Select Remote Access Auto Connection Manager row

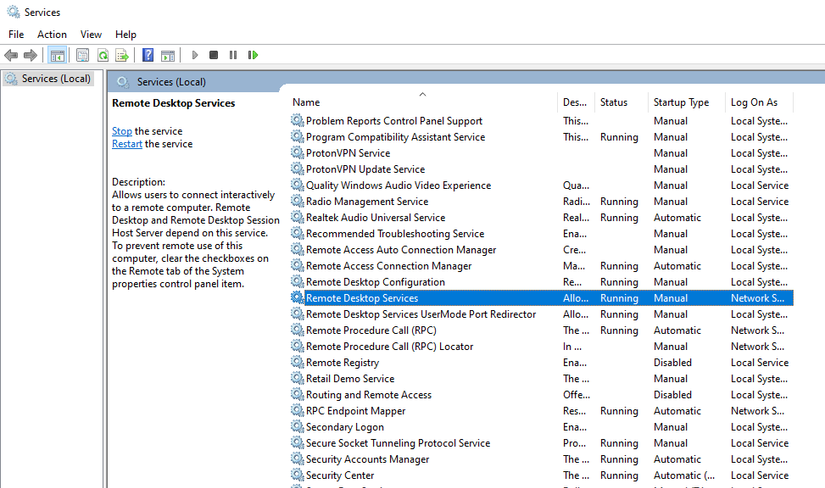point(541,250)
